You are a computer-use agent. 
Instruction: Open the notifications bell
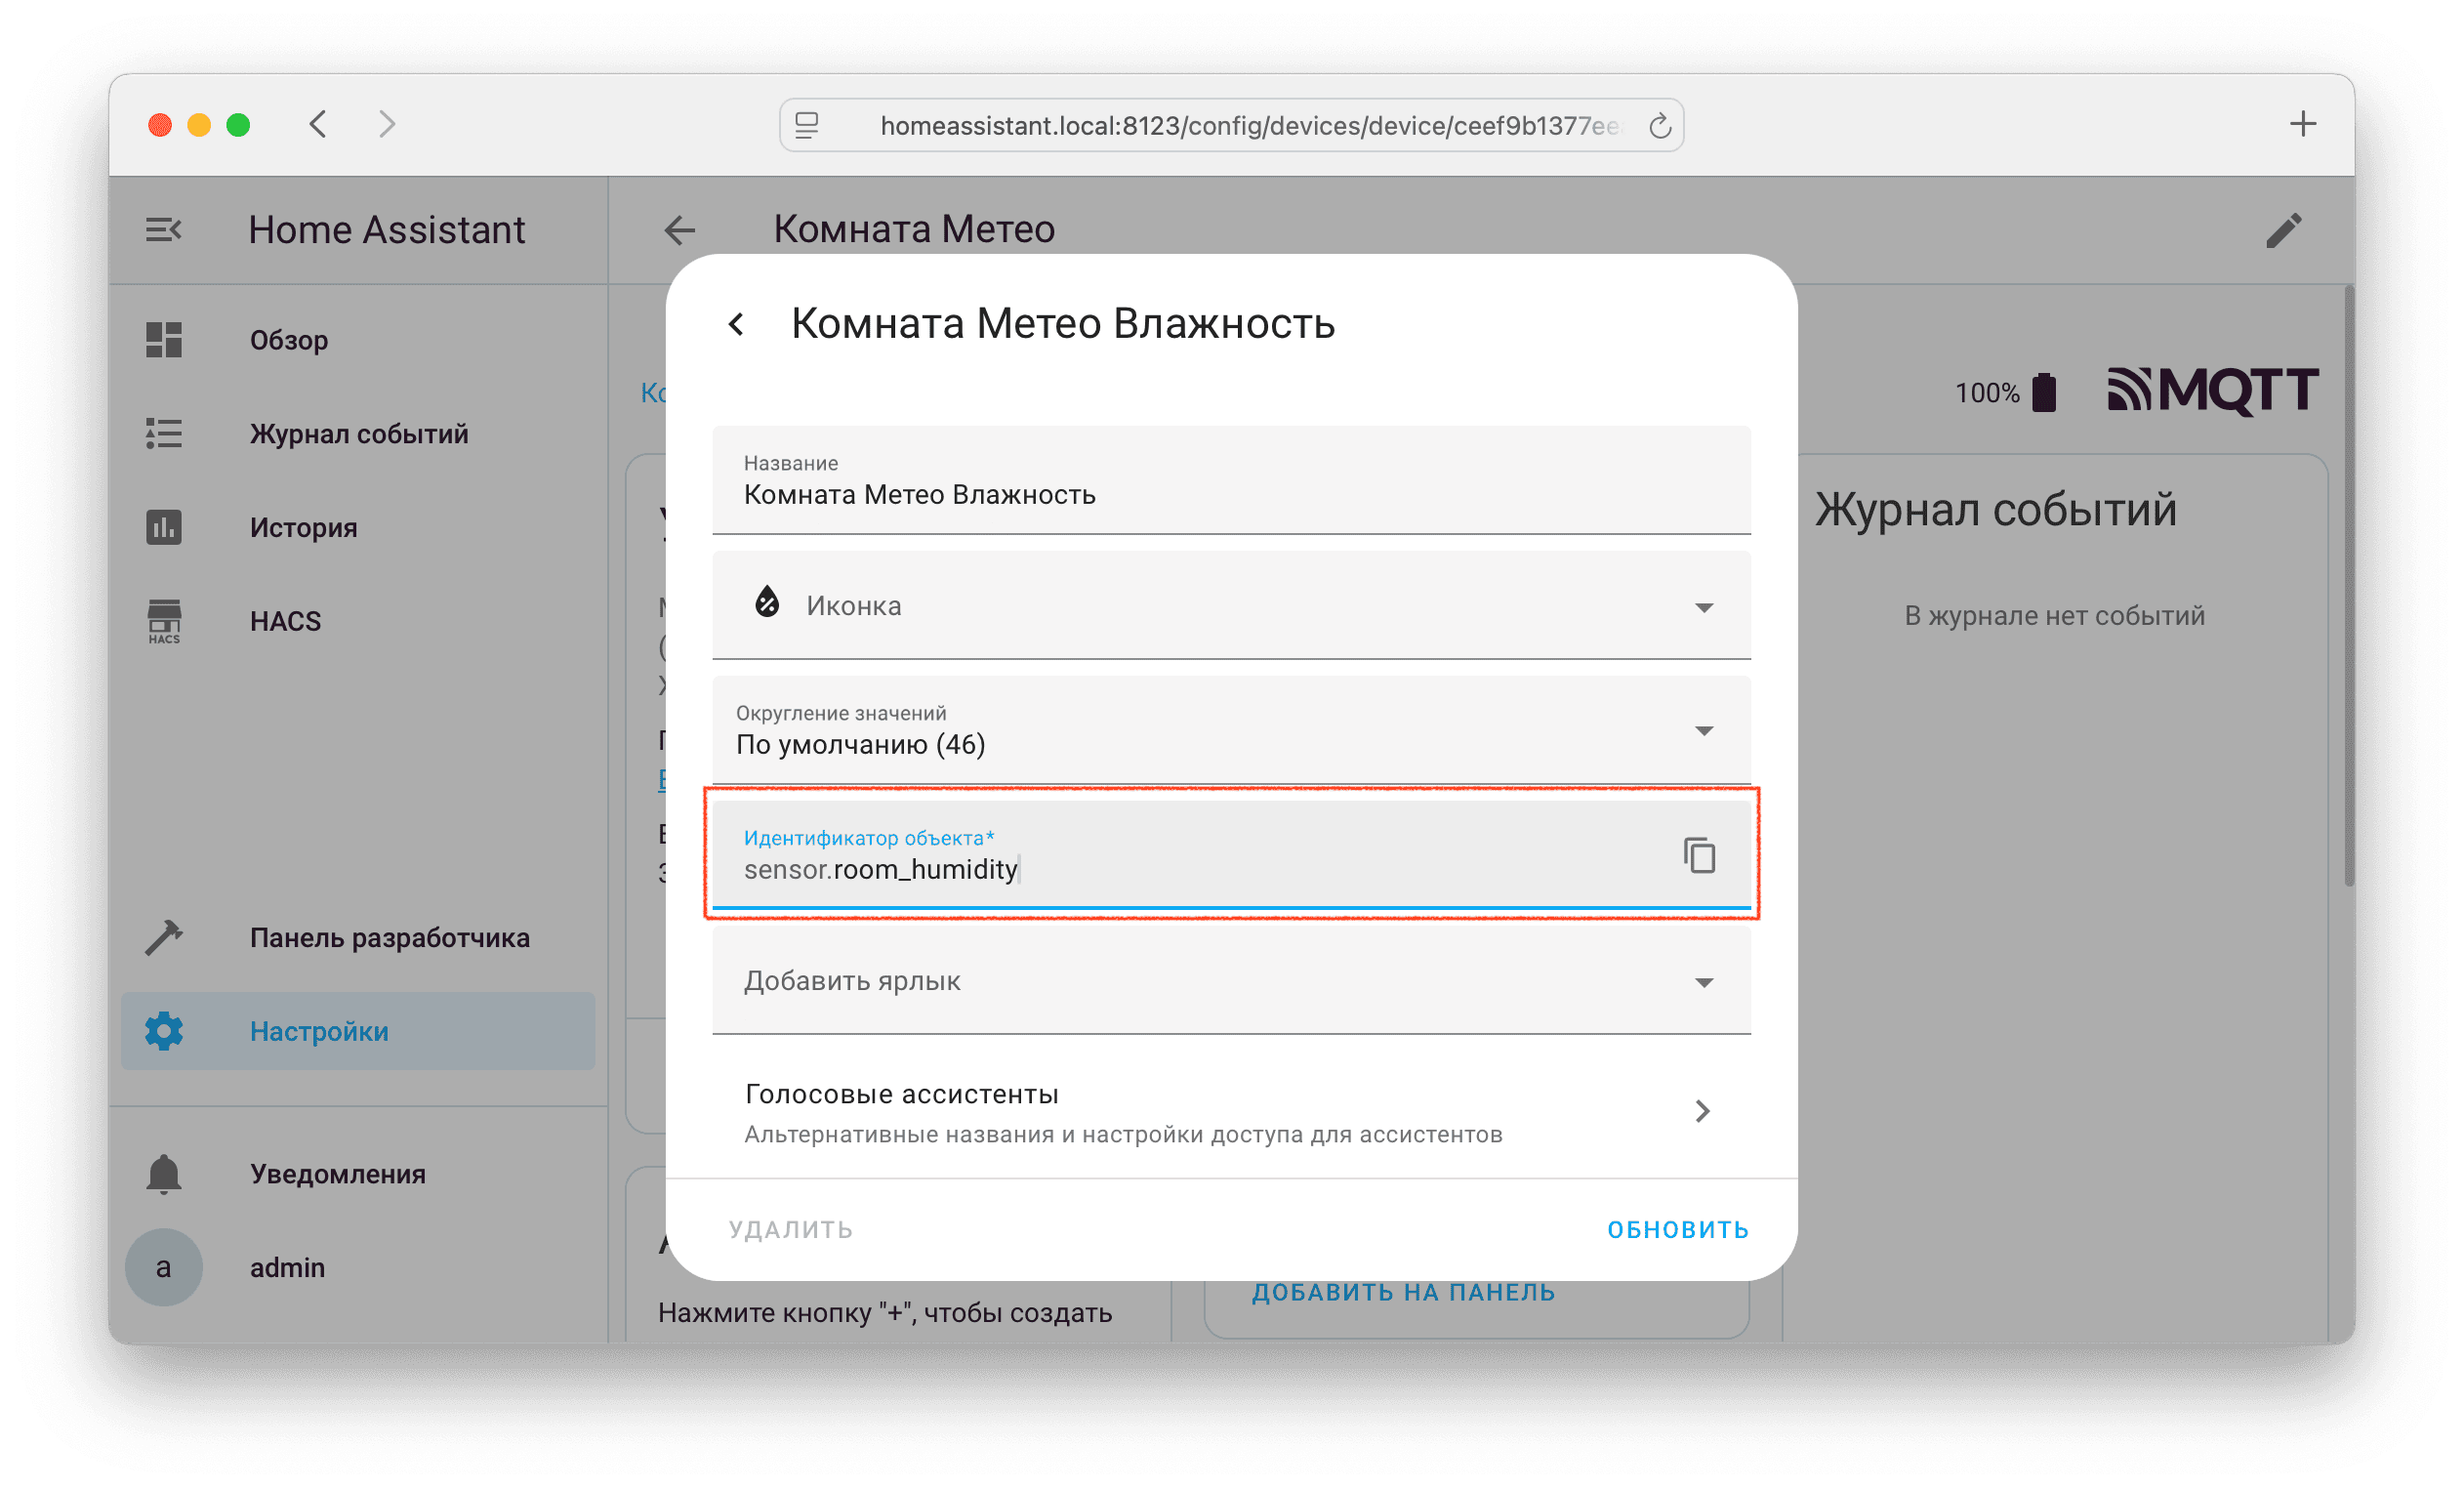pos(164,1173)
